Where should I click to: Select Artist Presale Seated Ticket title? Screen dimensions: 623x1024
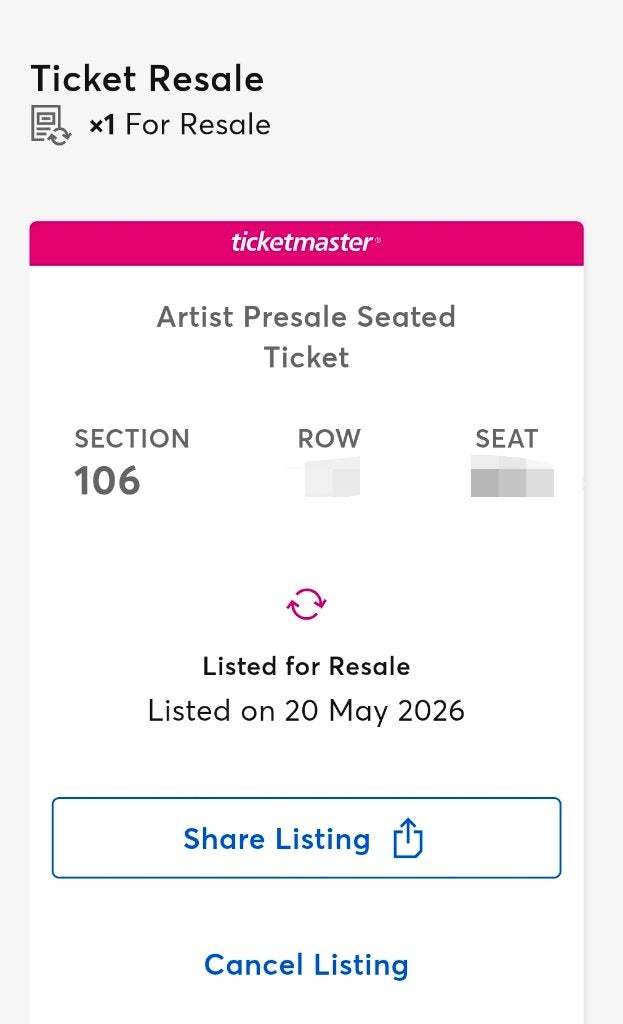tap(306, 337)
